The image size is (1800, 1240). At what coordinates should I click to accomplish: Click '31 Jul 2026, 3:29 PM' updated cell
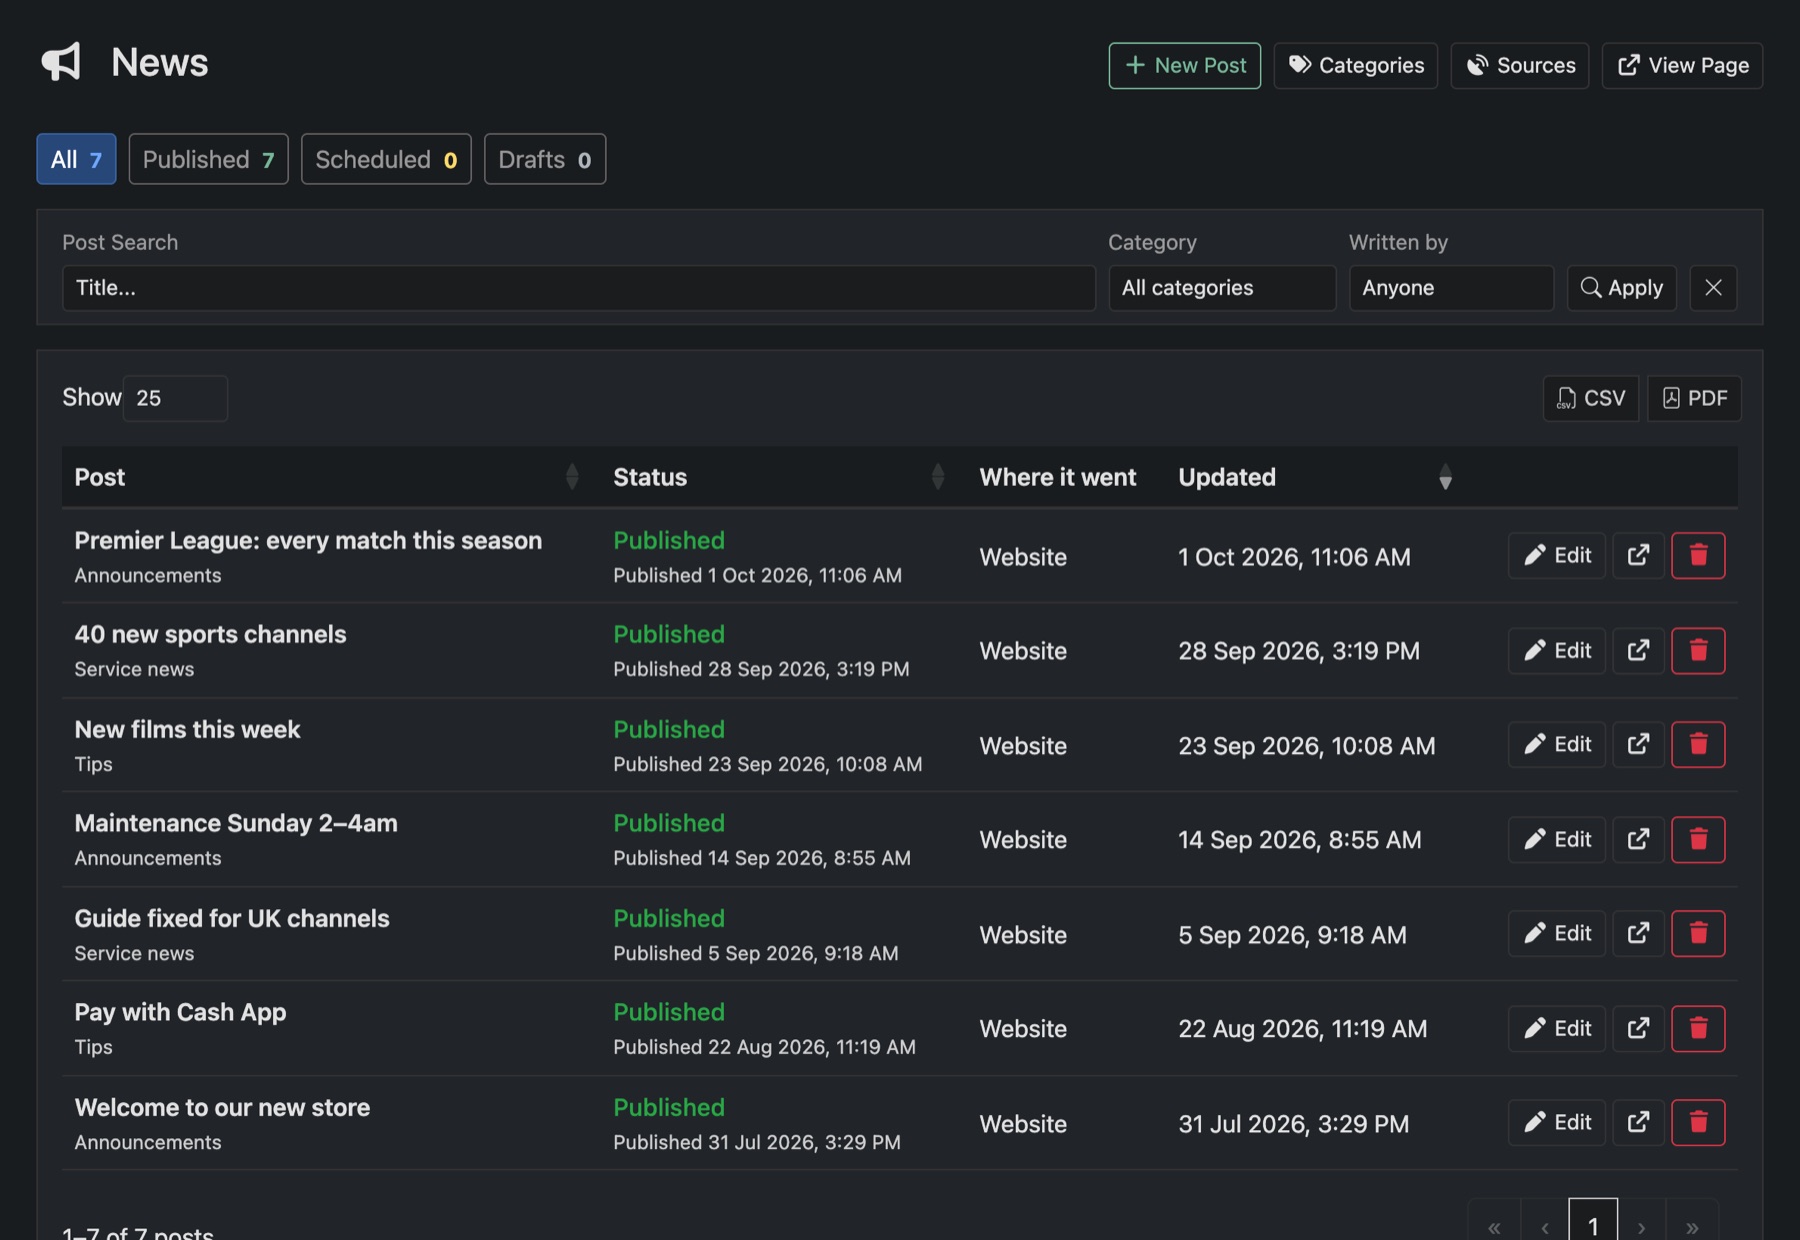(x=1293, y=1124)
